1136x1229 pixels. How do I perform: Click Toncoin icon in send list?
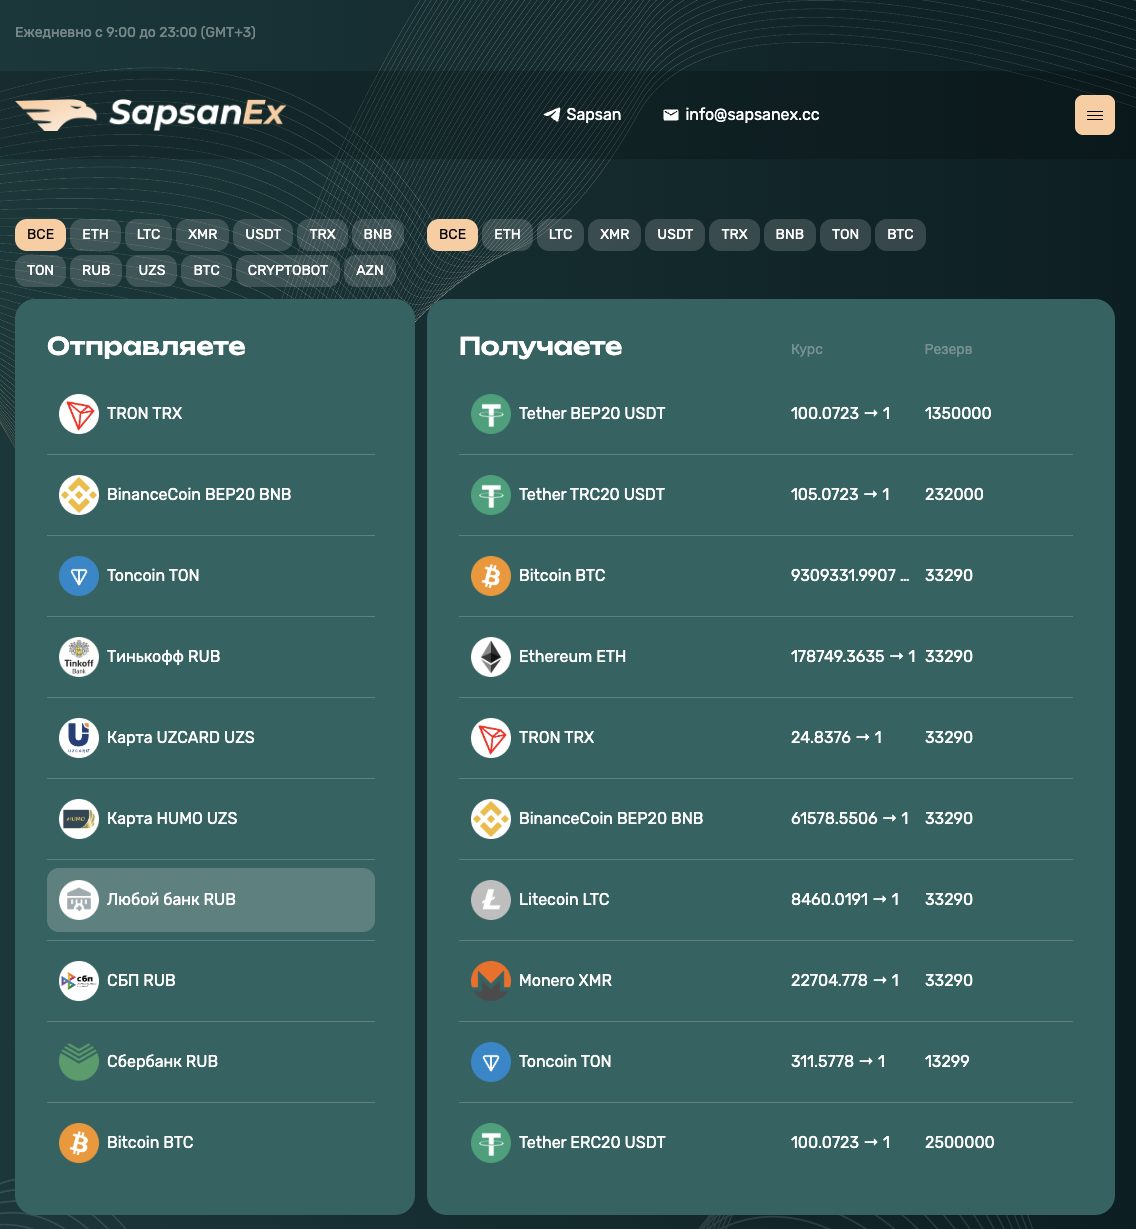click(79, 576)
